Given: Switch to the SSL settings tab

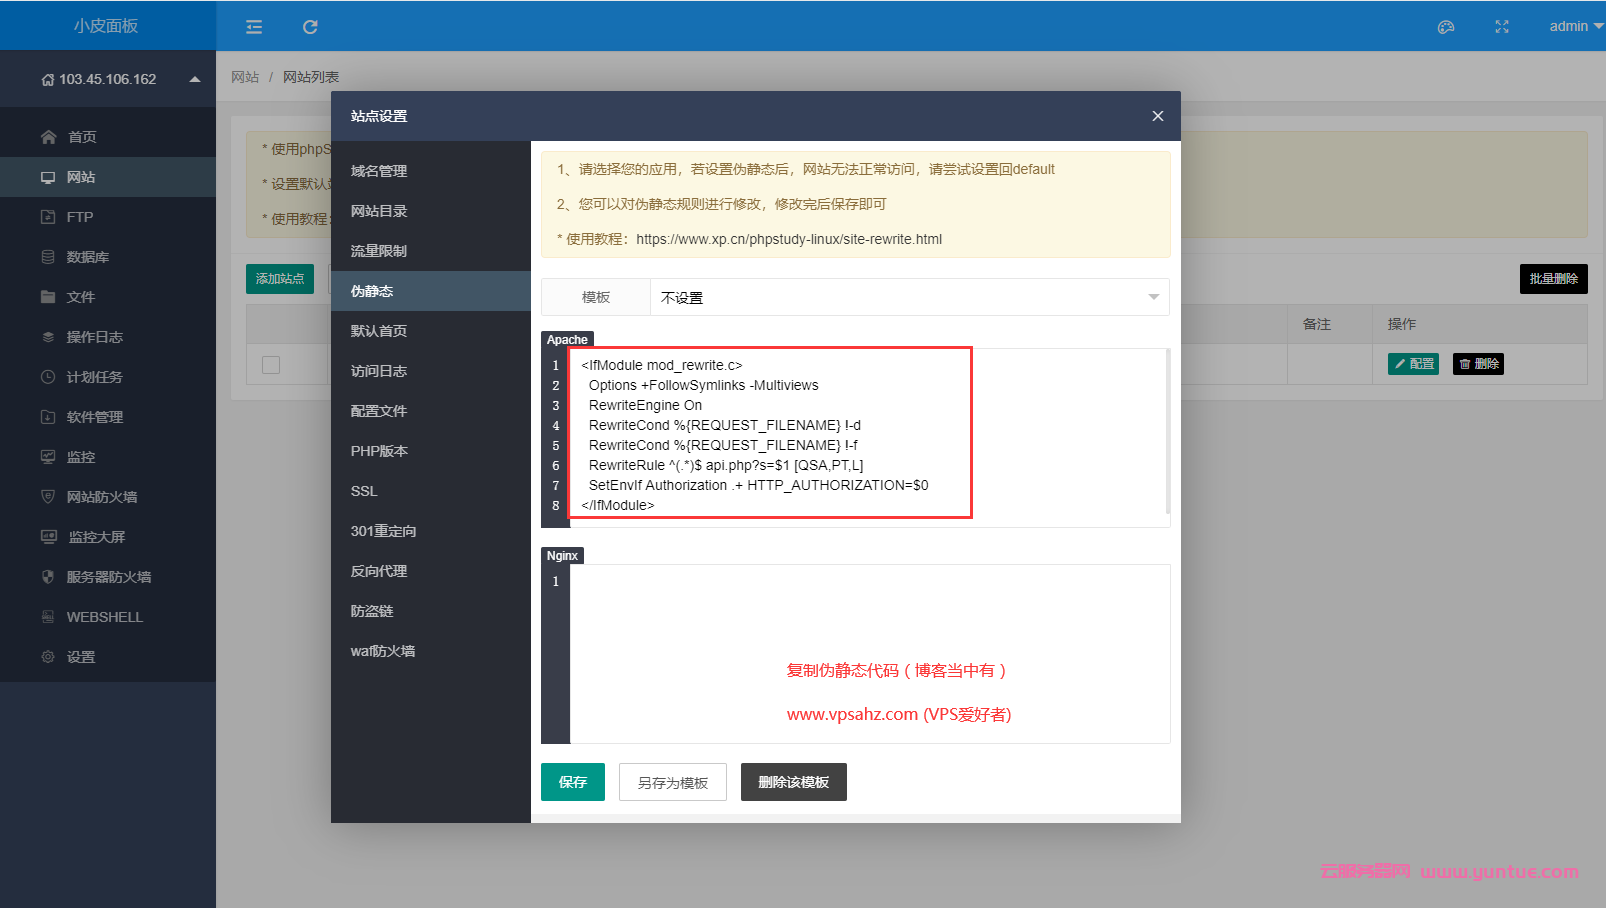Looking at the screenshot, I should [x=364, y=491].
